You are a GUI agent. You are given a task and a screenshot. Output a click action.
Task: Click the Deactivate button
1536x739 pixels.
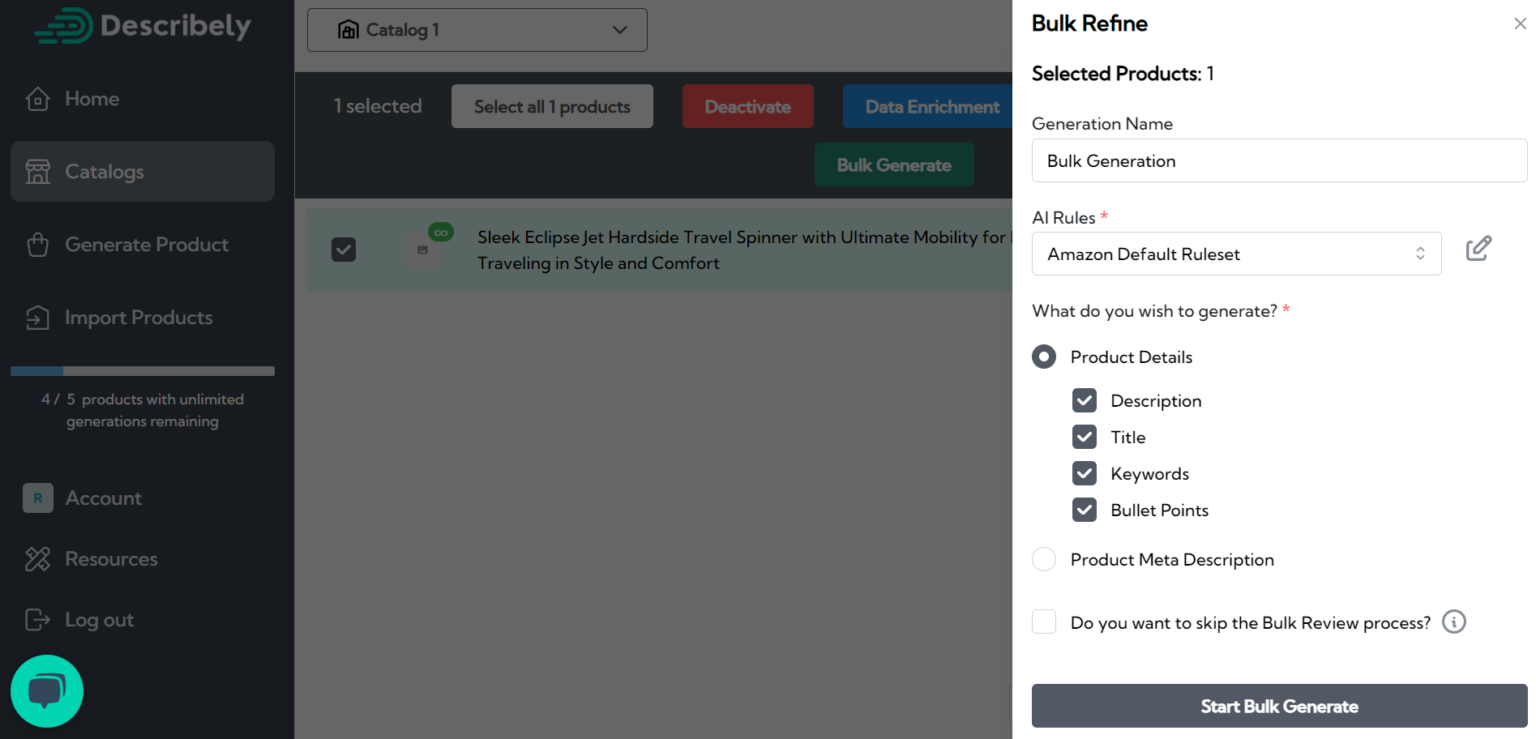(x=747, y=106)
